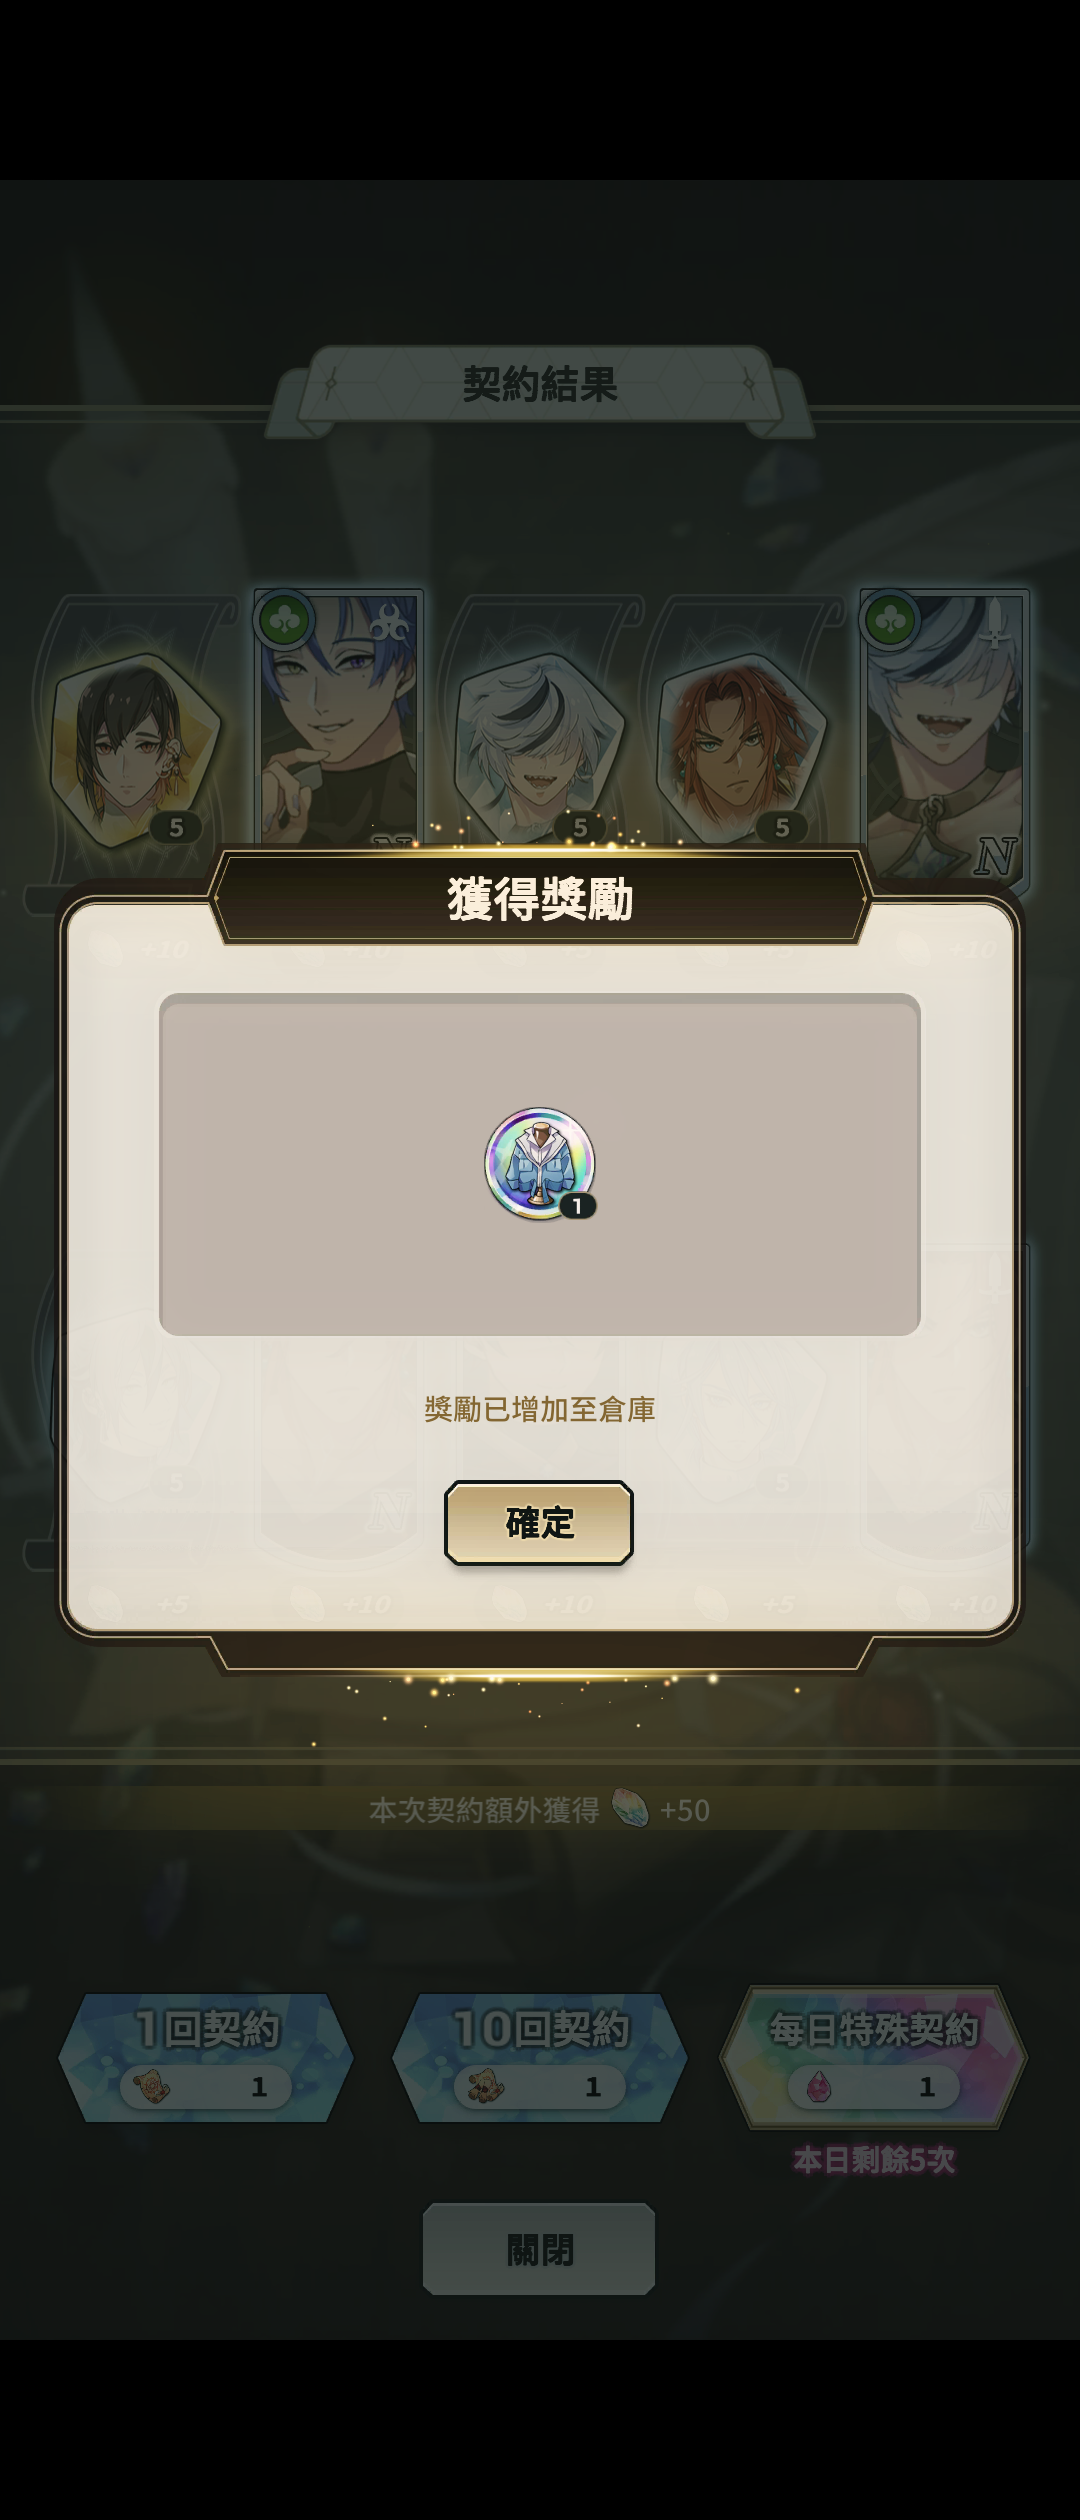Confirm the reward with 確定 button
This screenshot has width=1080, height=2520.
[539, 1522]
